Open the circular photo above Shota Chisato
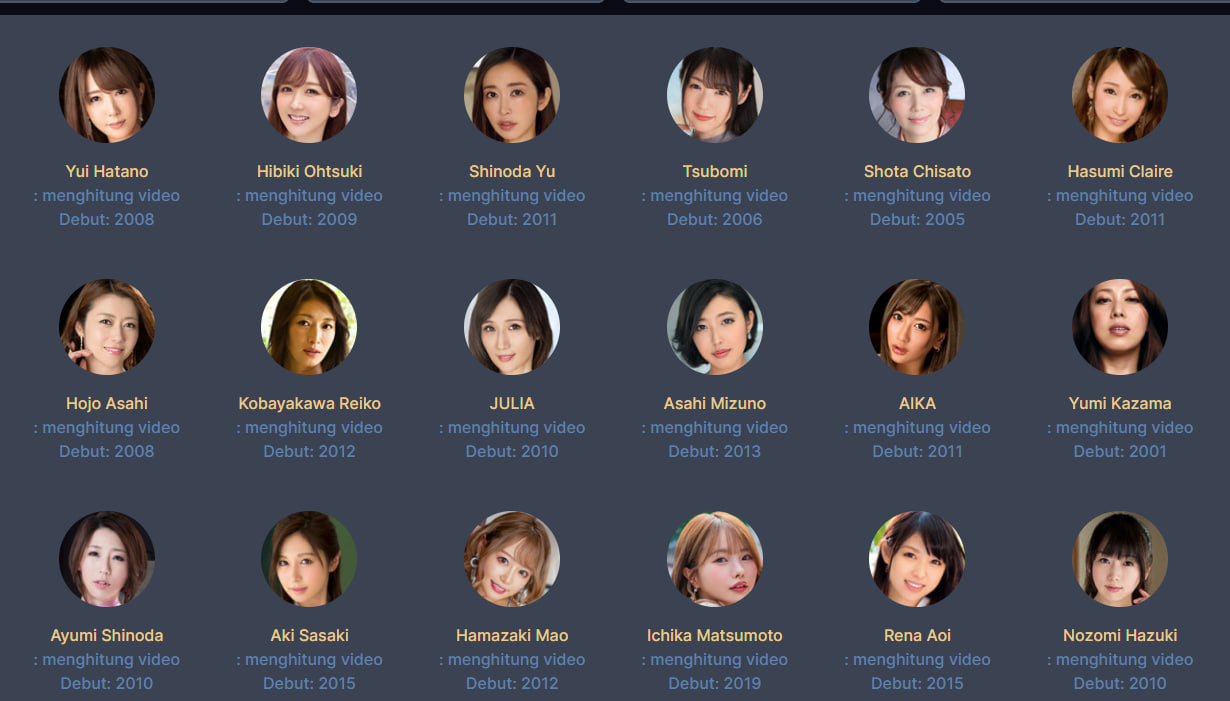1230x701 pixels. [917, 95]
